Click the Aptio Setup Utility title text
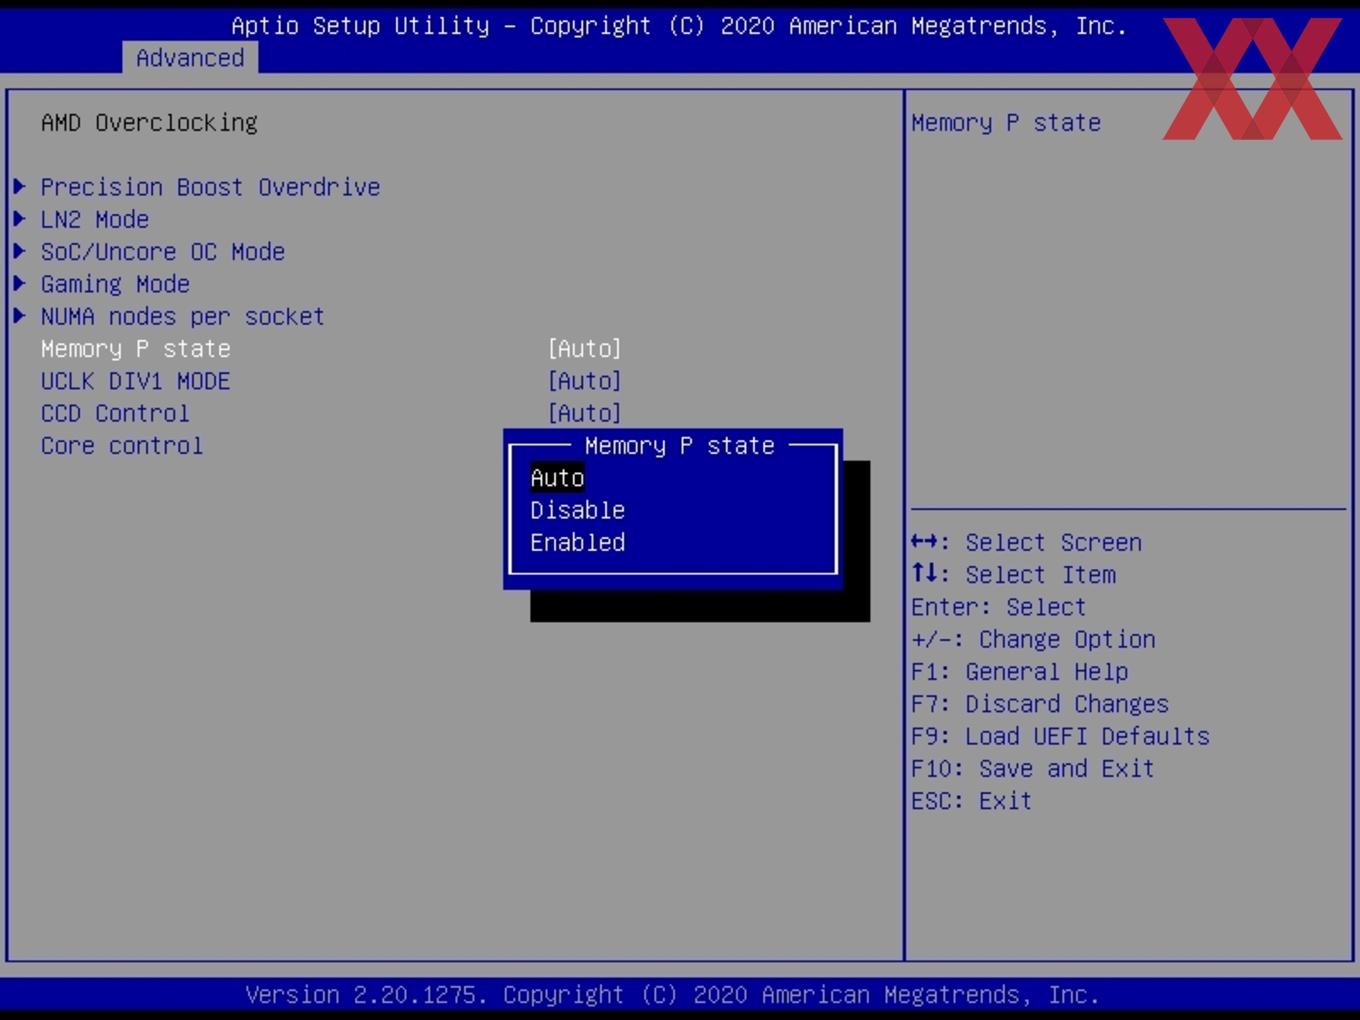Viewport: 1360px width, 1020px height. tap(679, 25)
